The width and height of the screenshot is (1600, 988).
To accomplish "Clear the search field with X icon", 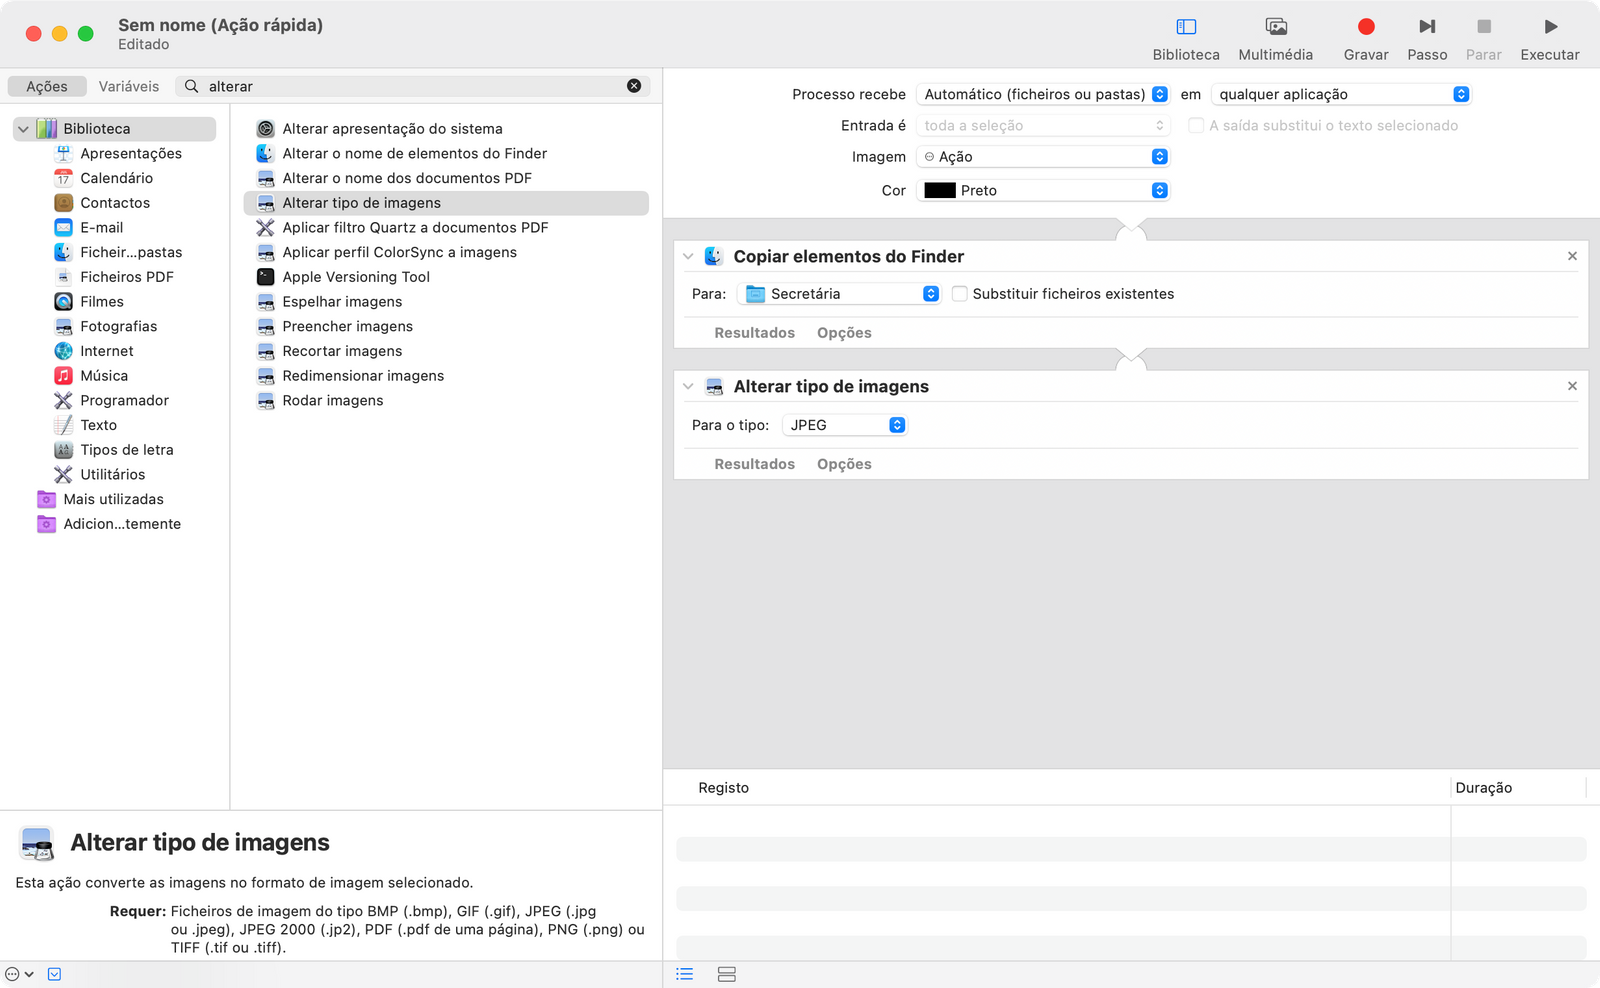I will coord(634,86).
